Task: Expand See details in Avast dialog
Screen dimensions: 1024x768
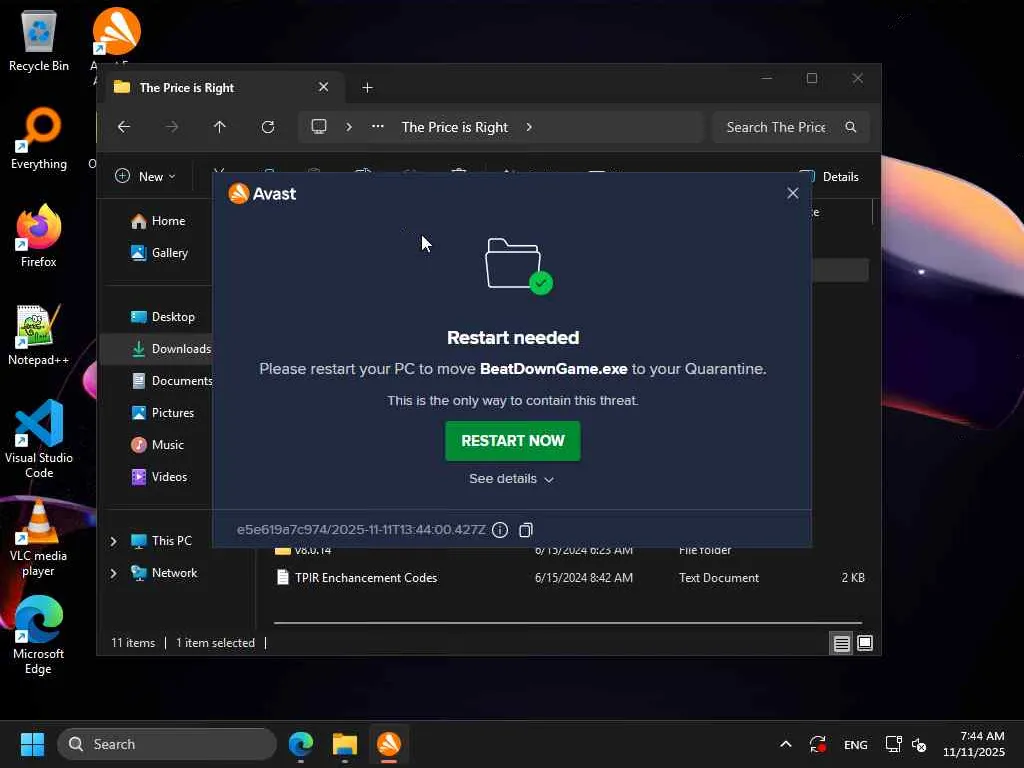Action: pos(511,479)
